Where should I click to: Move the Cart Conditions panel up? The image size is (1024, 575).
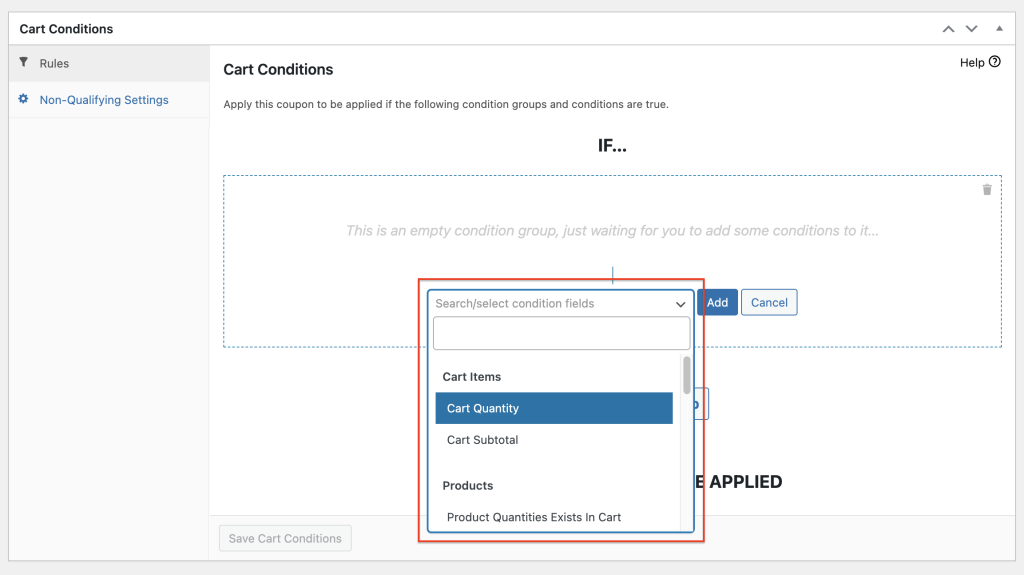coord(949,29)
